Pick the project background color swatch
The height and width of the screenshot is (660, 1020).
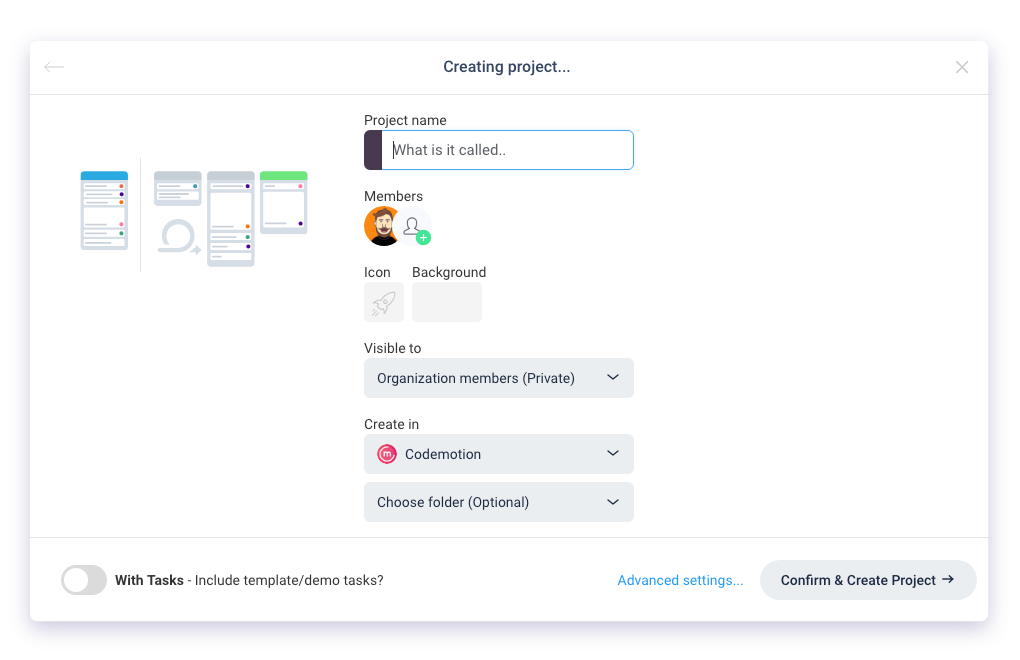(447, 302)
